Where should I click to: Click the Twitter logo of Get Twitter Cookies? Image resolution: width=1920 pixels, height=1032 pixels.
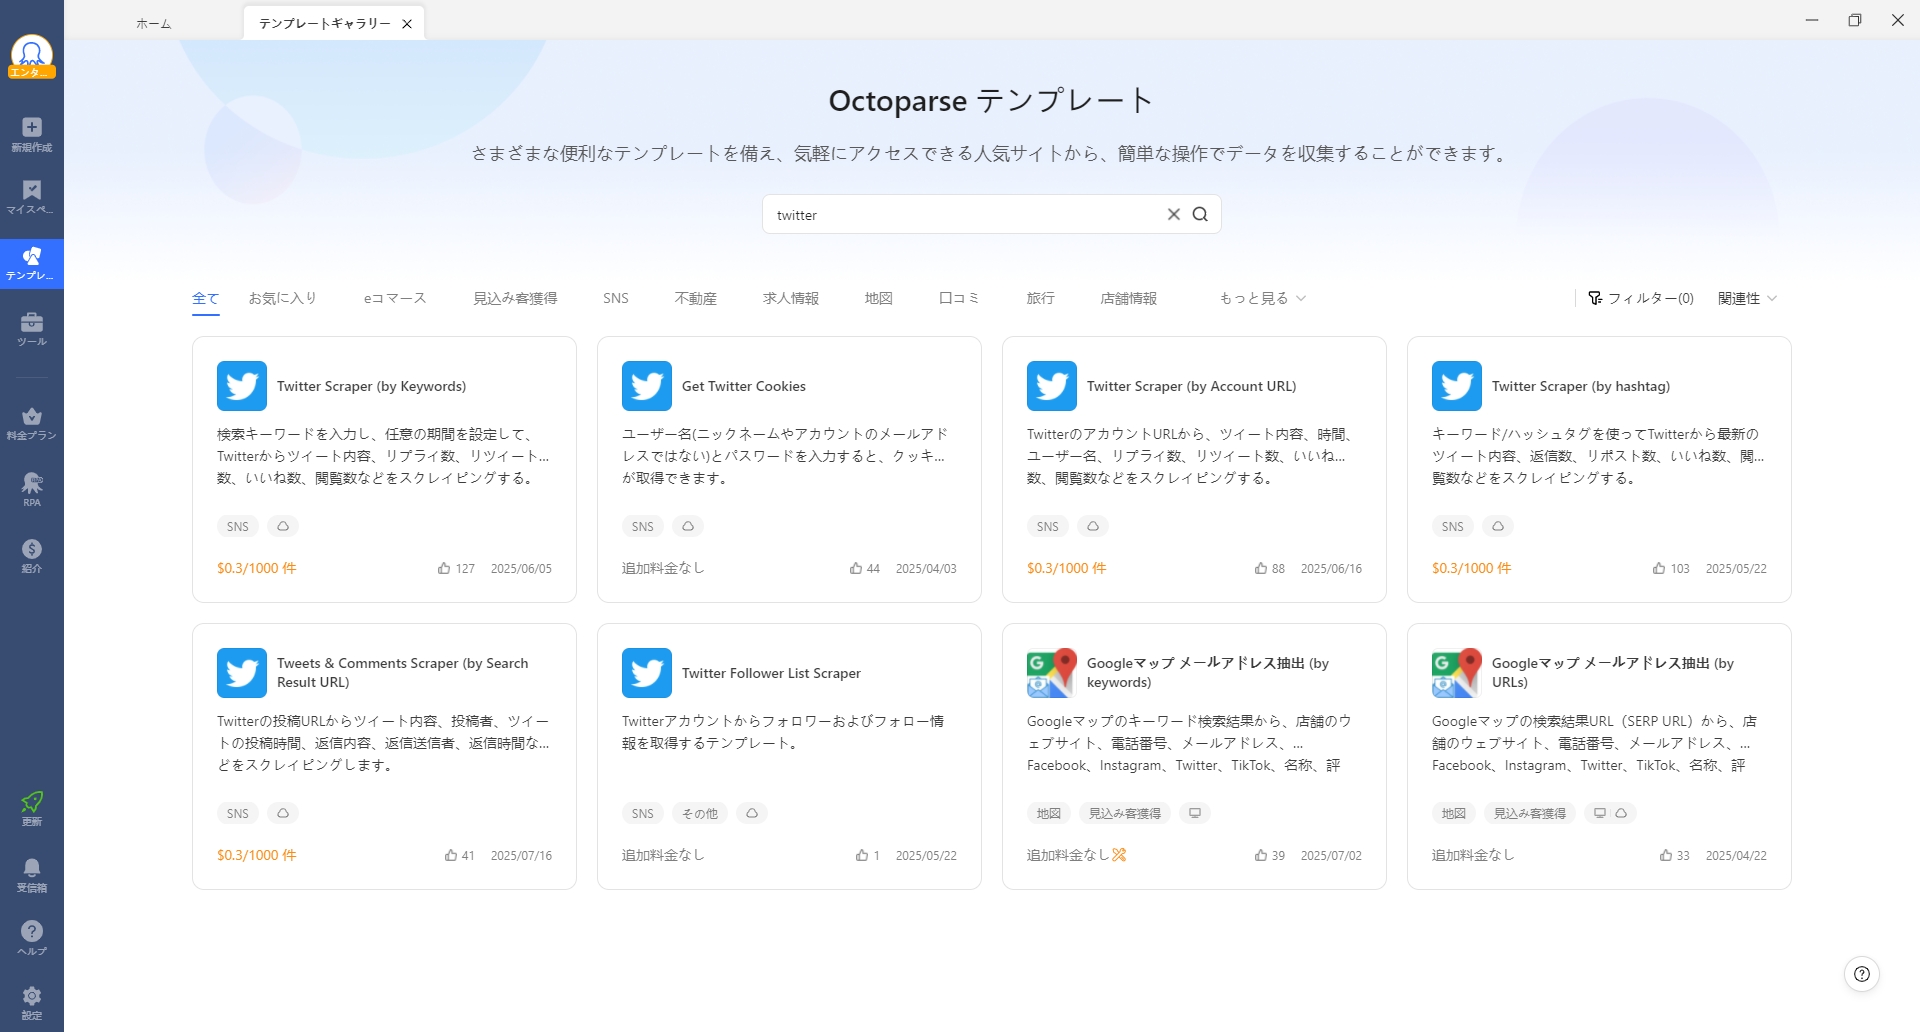coord(647,386)
